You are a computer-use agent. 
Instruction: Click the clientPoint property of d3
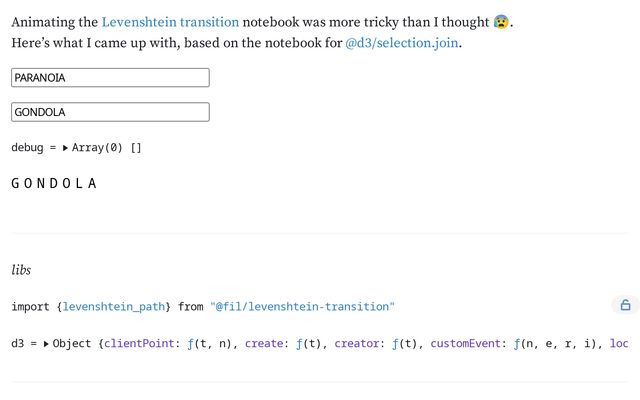pyautogui.click(x=139, y=344)
